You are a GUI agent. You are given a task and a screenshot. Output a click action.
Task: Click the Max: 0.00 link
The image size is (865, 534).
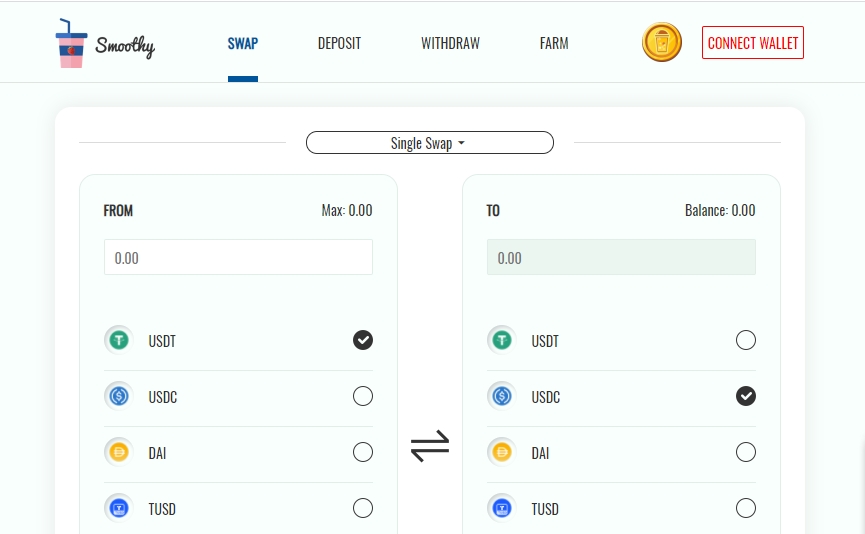[347, 210]
